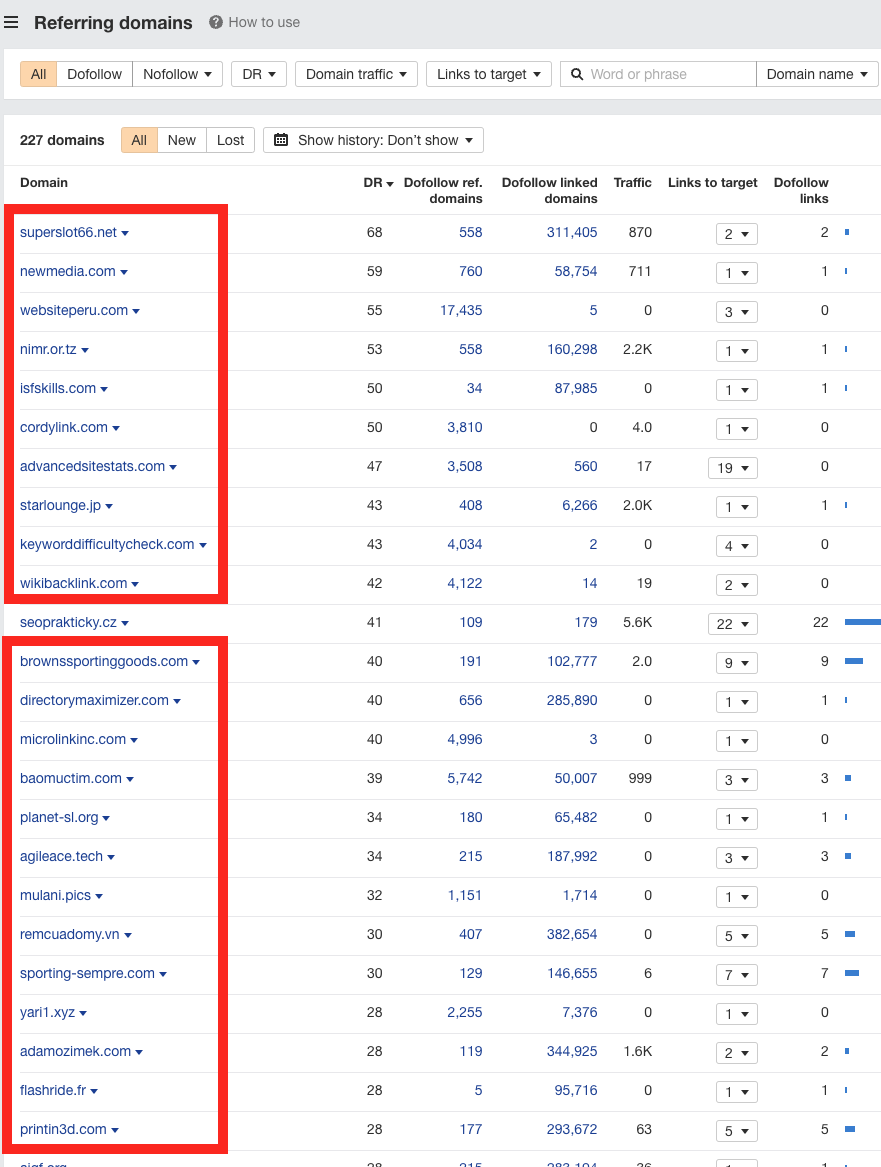Screen dimensions: 881x1167
Task: Click the How to use help icon
Action: pyautogui.click(x=216, y=22)
